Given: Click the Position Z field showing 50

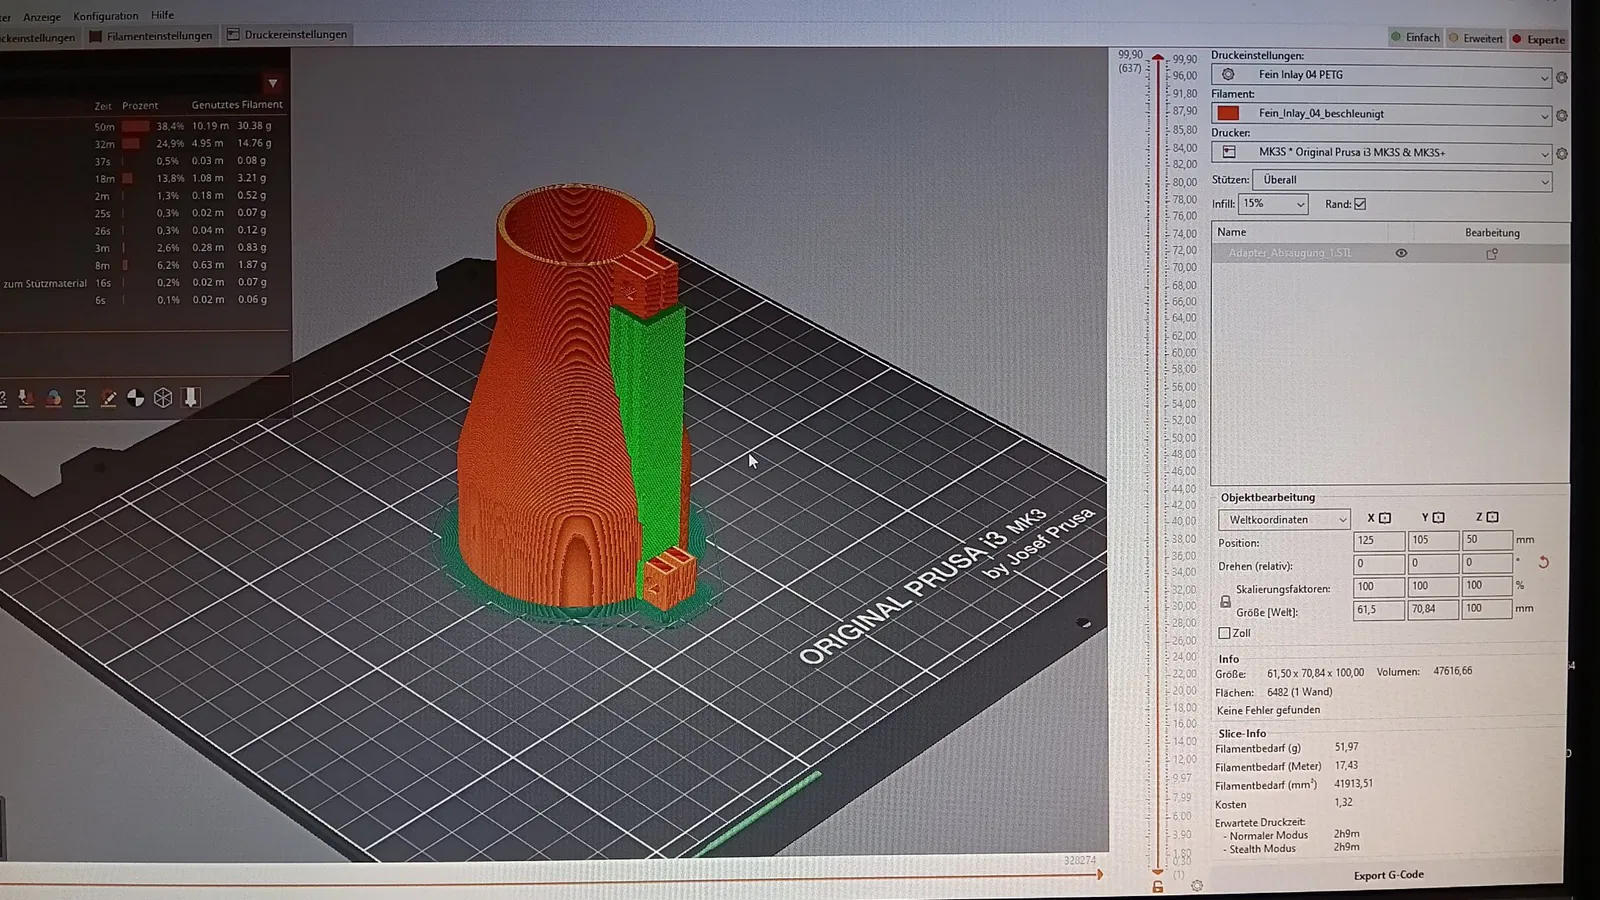Looking at the screenshot, I should [1487, 540].
